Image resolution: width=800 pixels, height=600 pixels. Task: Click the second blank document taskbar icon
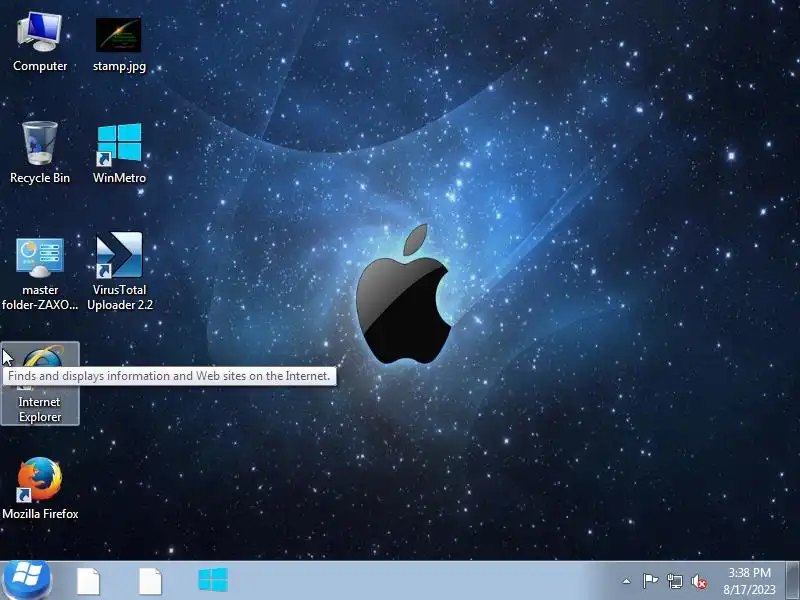151,581
